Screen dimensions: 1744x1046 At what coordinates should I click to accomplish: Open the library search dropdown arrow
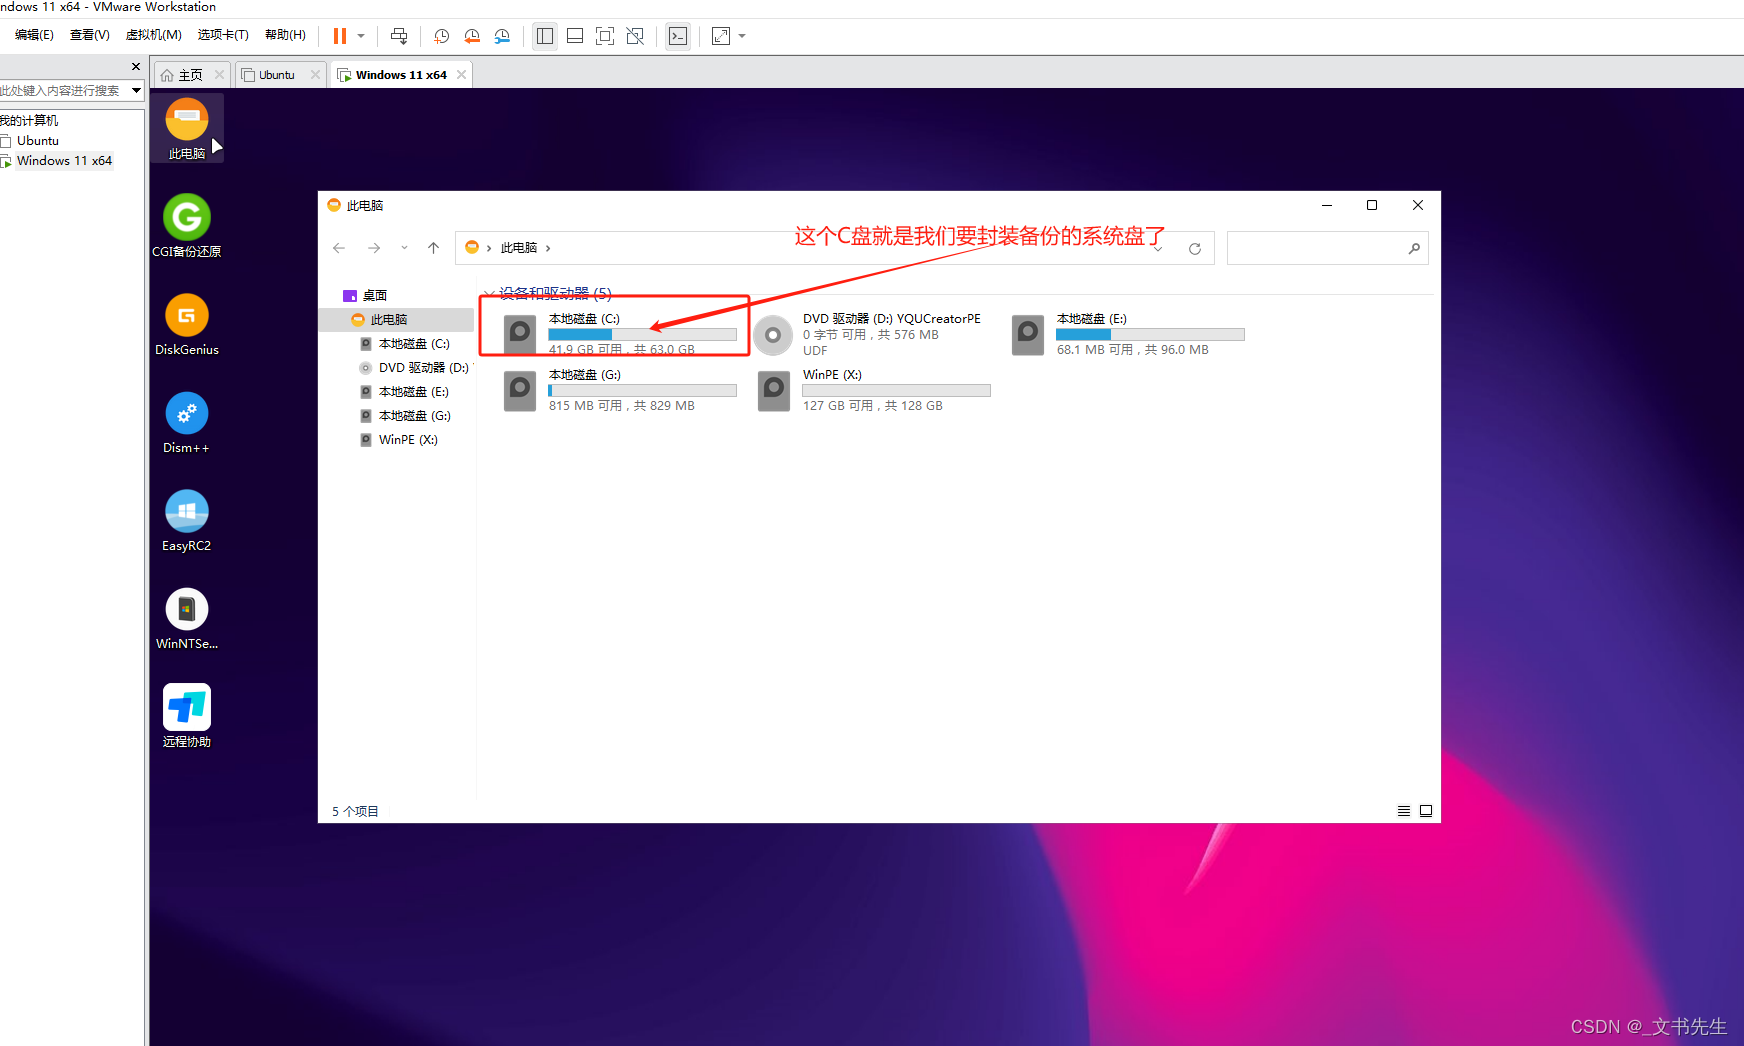click(136, 90)
